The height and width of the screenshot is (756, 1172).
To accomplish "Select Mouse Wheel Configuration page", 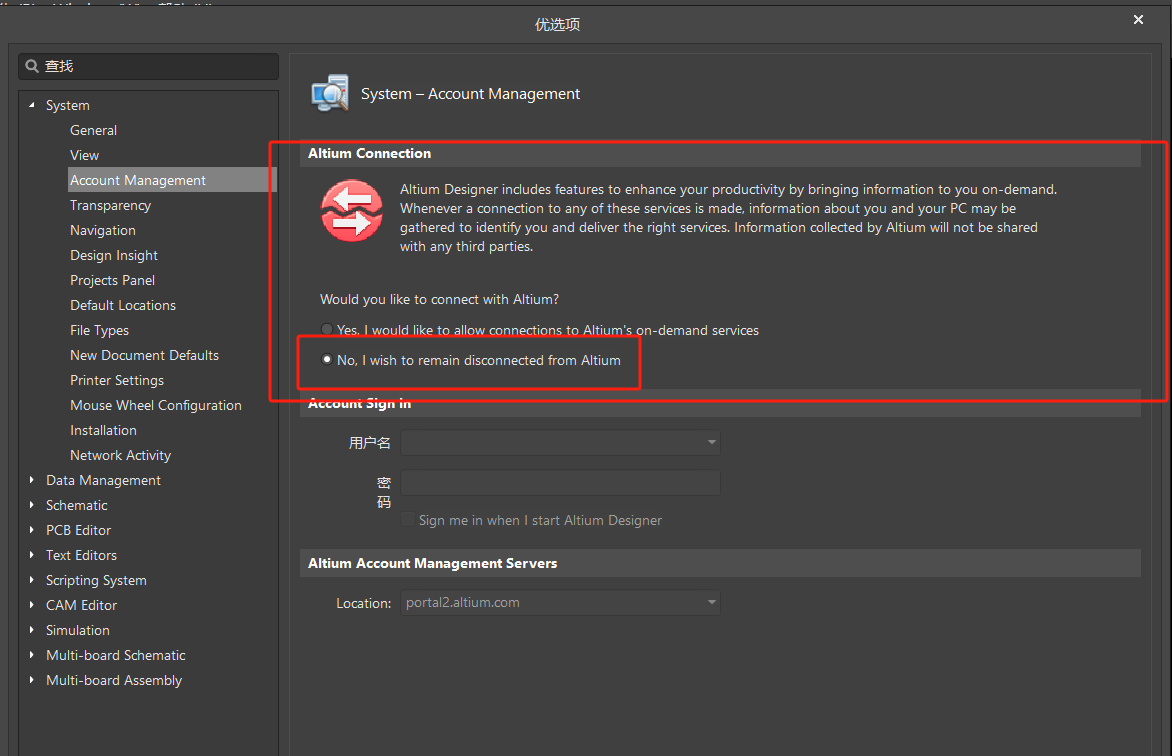I will [x=155, y=405].
